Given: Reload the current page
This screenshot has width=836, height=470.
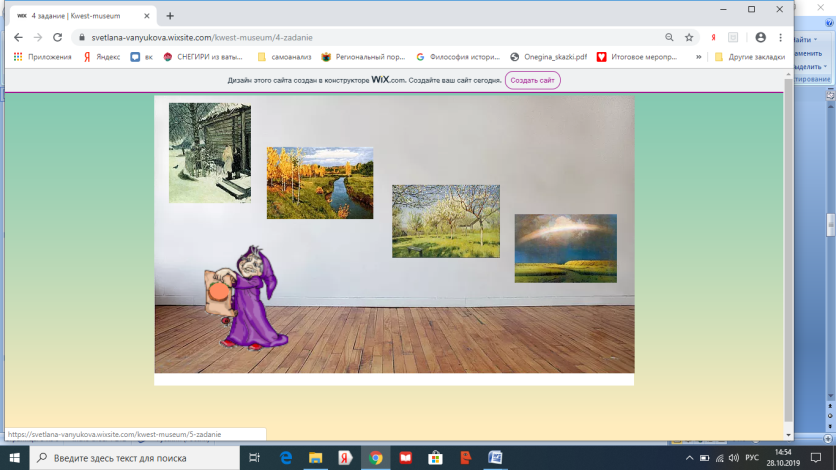Looking at the screenshot, I should [x=58, y=37].
